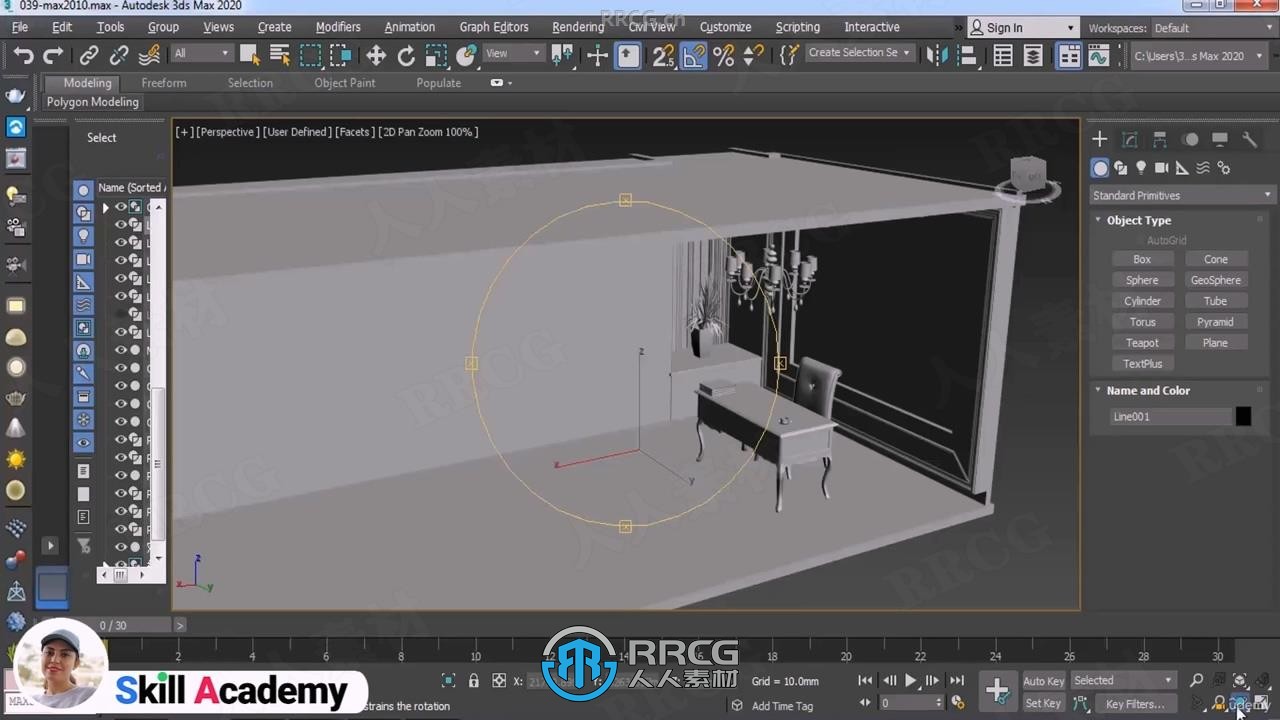The image size is (1280, 720).
Task: Open the Scripting menu
Action: [x=797, y=27]
